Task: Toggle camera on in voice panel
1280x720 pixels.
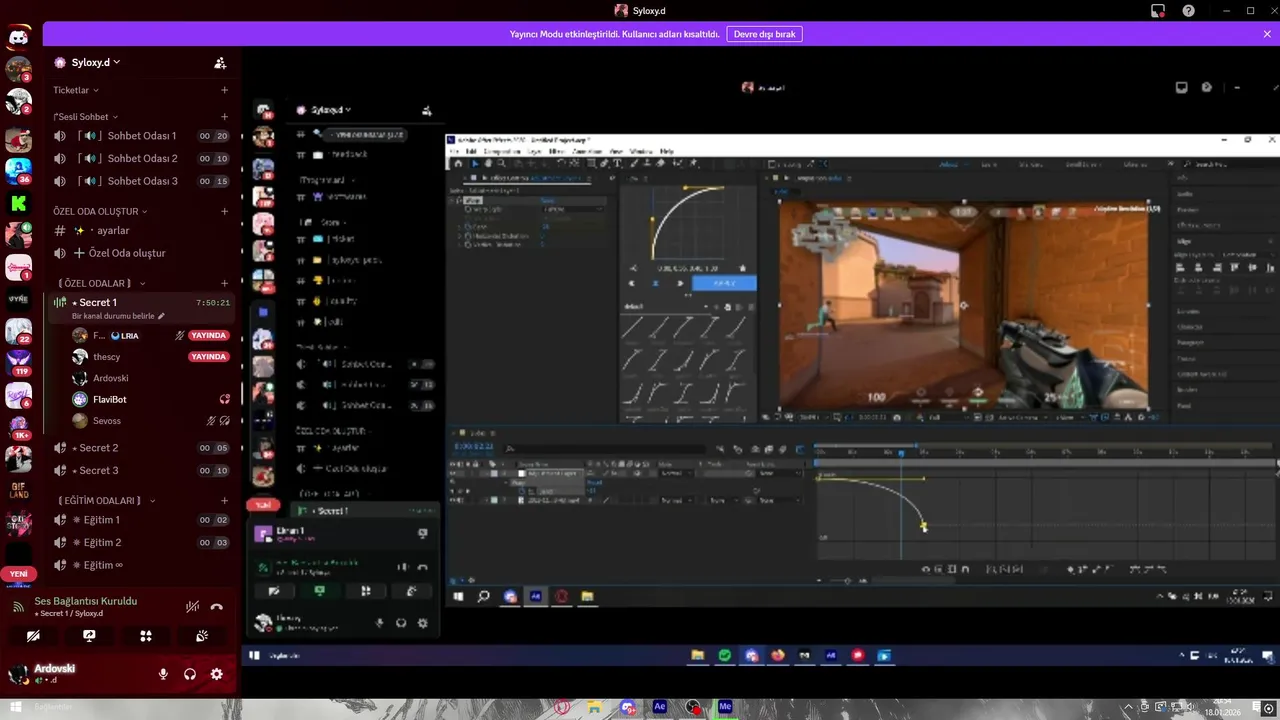Action: pos(33,635)
